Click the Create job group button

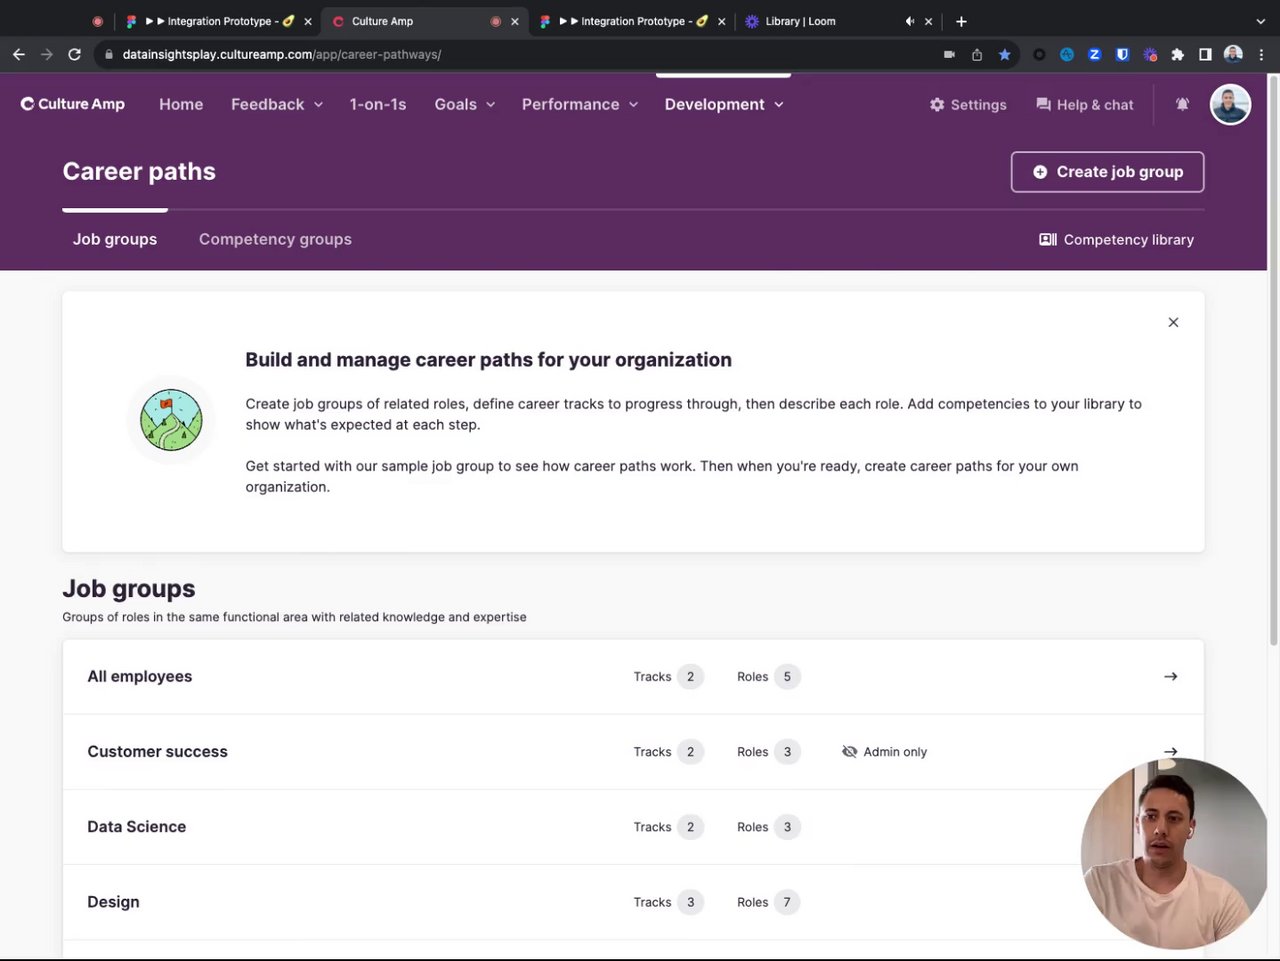click(1107, 172)
